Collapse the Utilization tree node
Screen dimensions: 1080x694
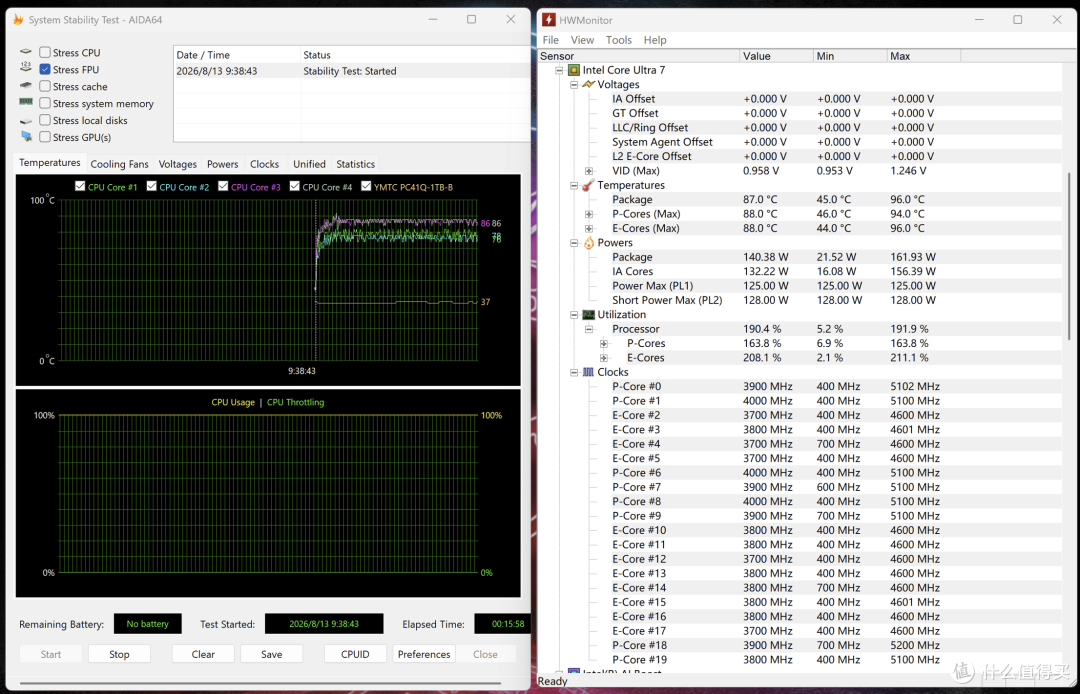pos(574,315)
